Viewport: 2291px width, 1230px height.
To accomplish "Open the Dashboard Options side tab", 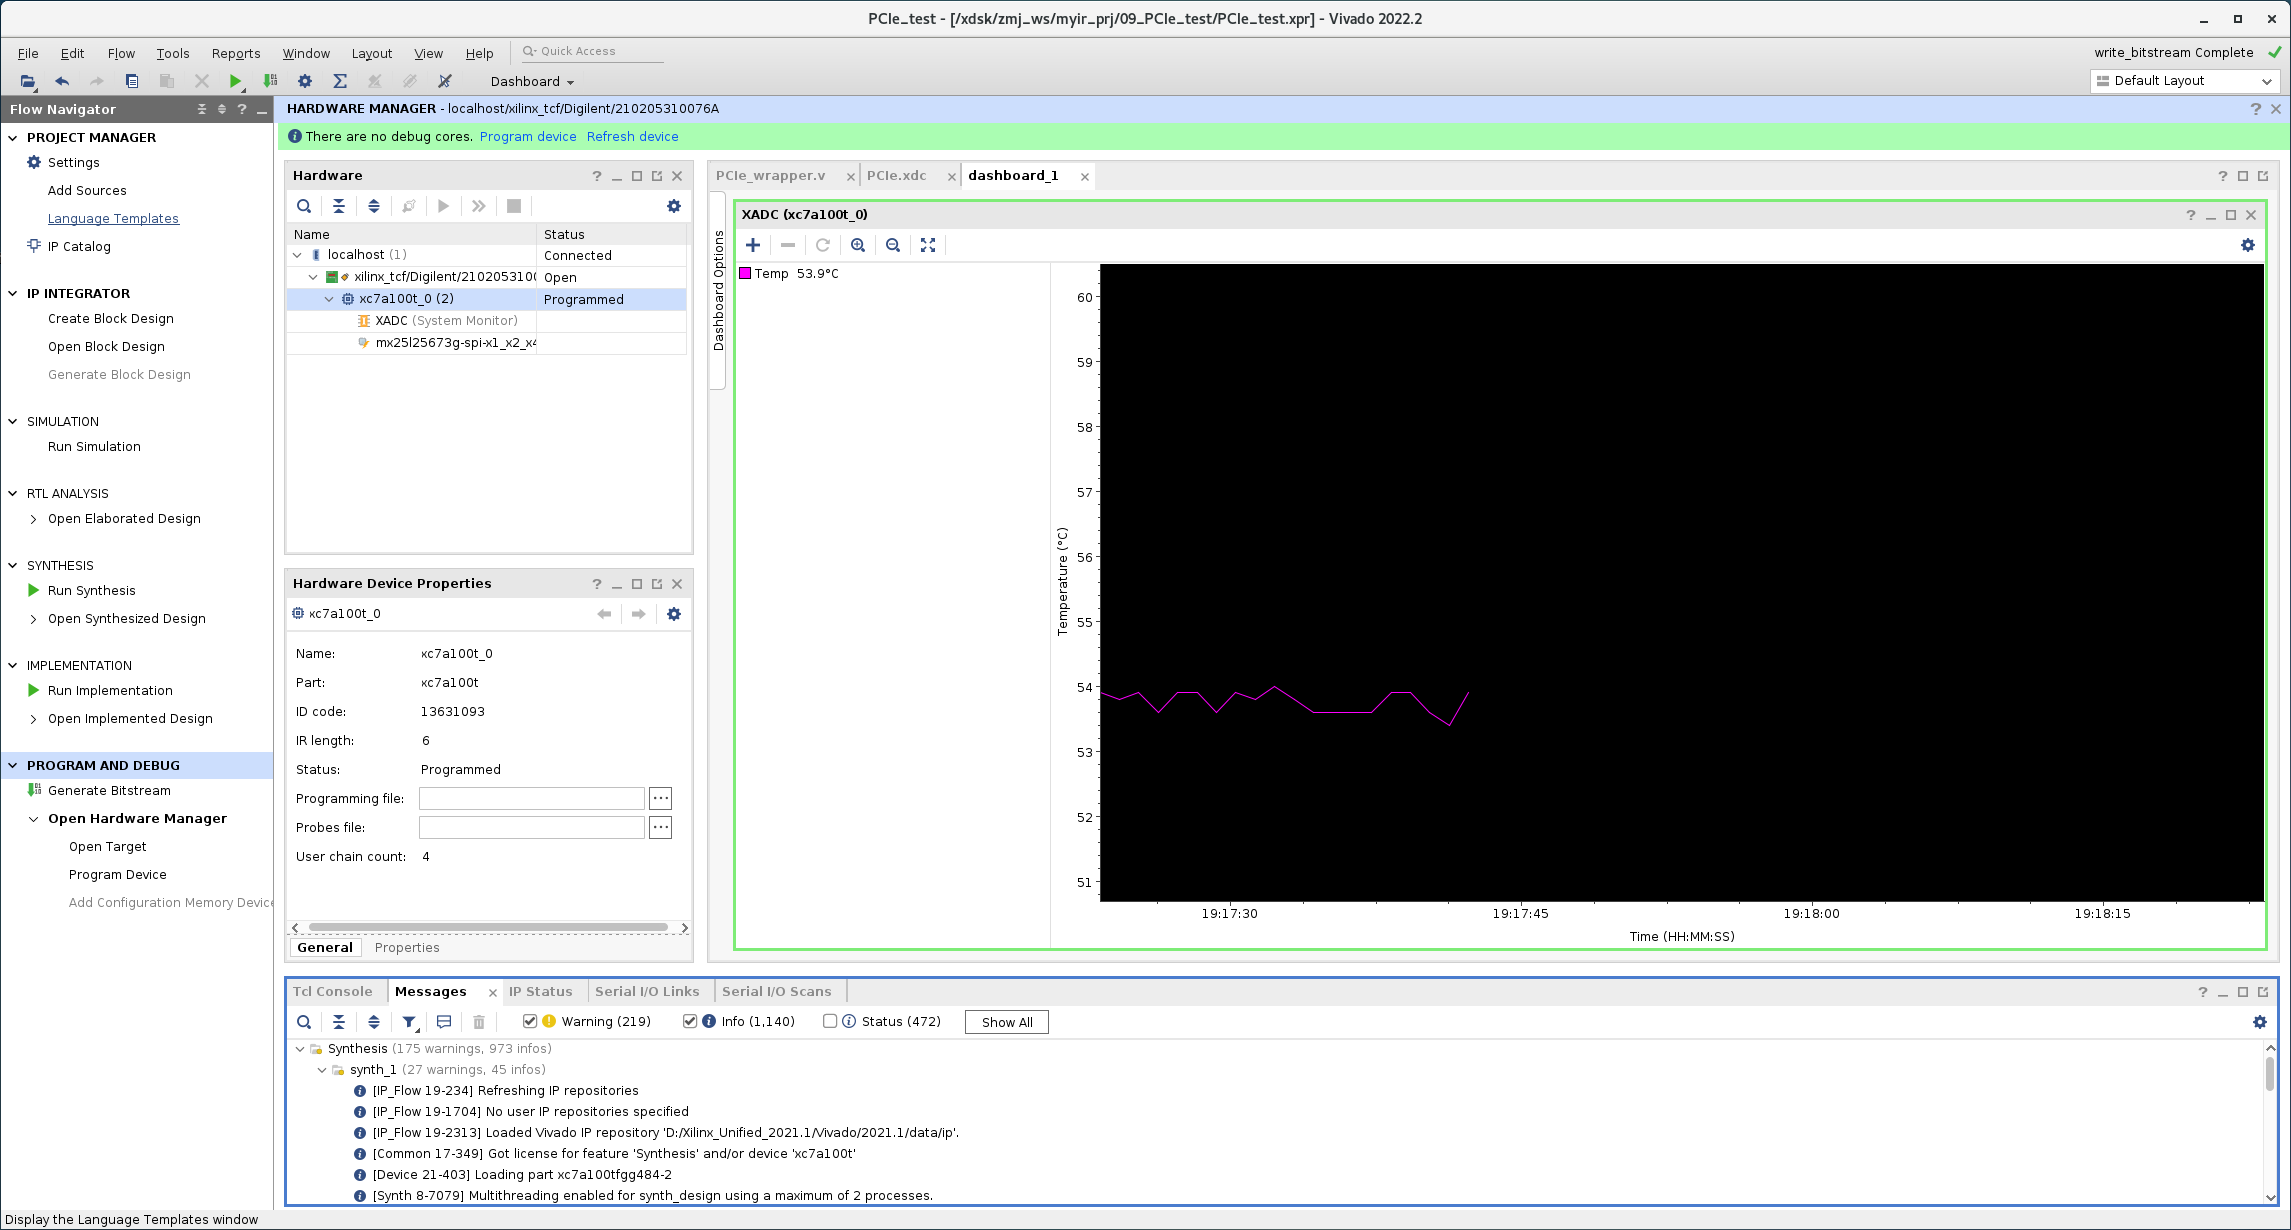I will 718,290.
